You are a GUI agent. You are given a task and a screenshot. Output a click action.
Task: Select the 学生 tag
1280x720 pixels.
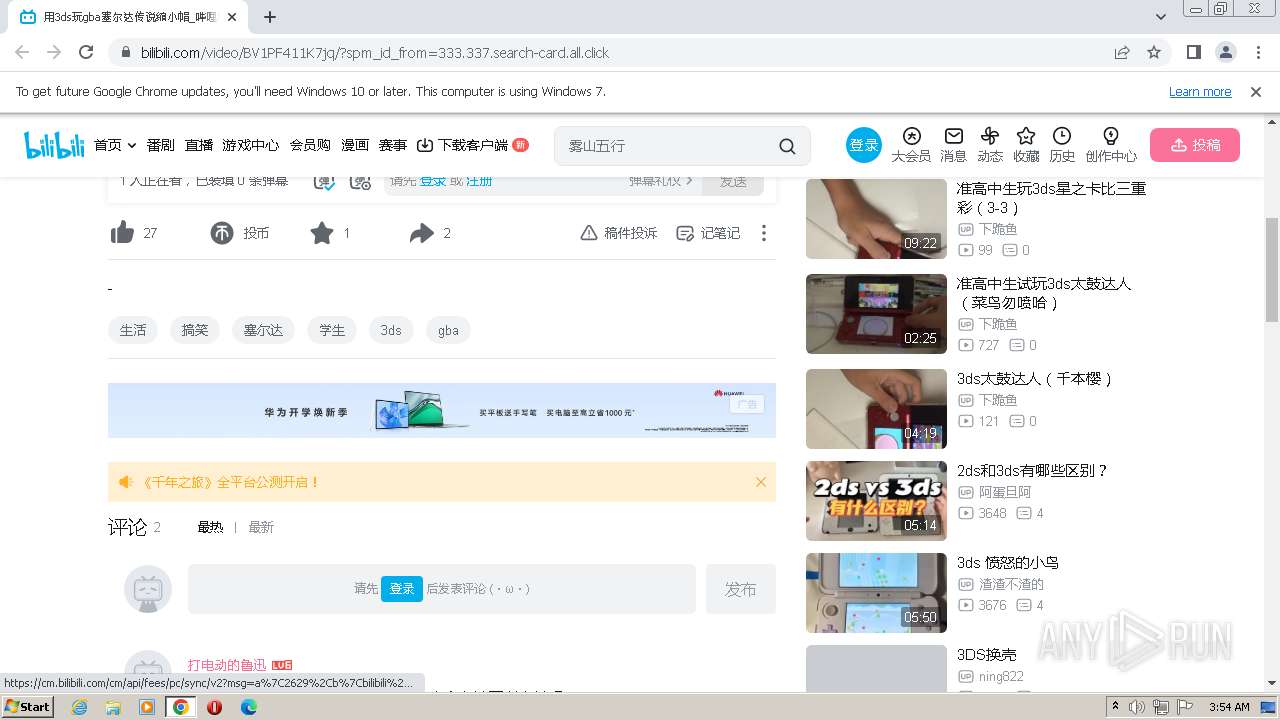coord(332,330)
